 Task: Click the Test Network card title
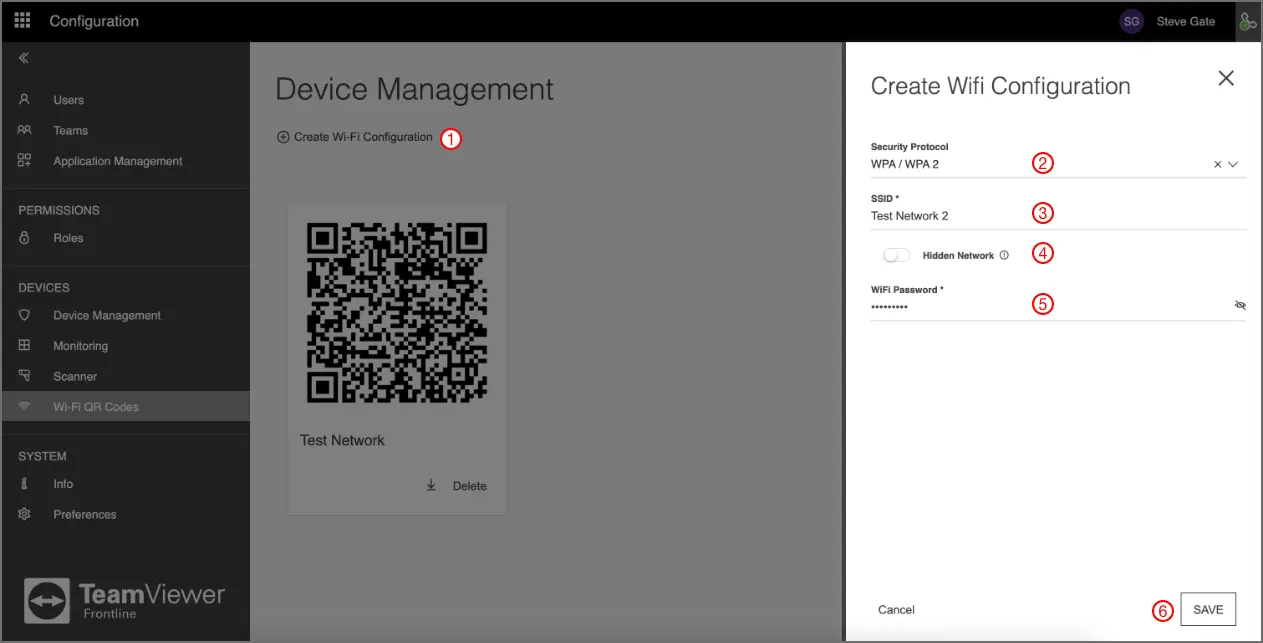(x=342, y=440)
